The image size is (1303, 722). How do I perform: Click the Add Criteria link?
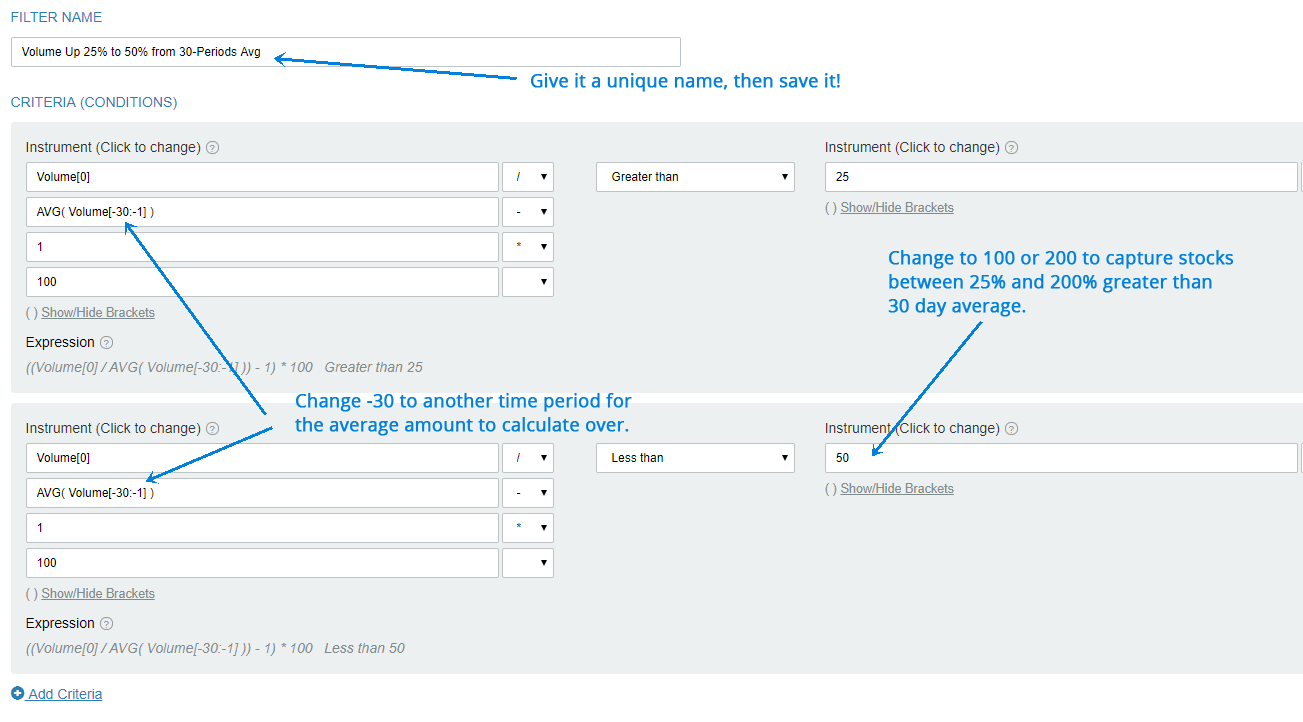pos(65,694)
